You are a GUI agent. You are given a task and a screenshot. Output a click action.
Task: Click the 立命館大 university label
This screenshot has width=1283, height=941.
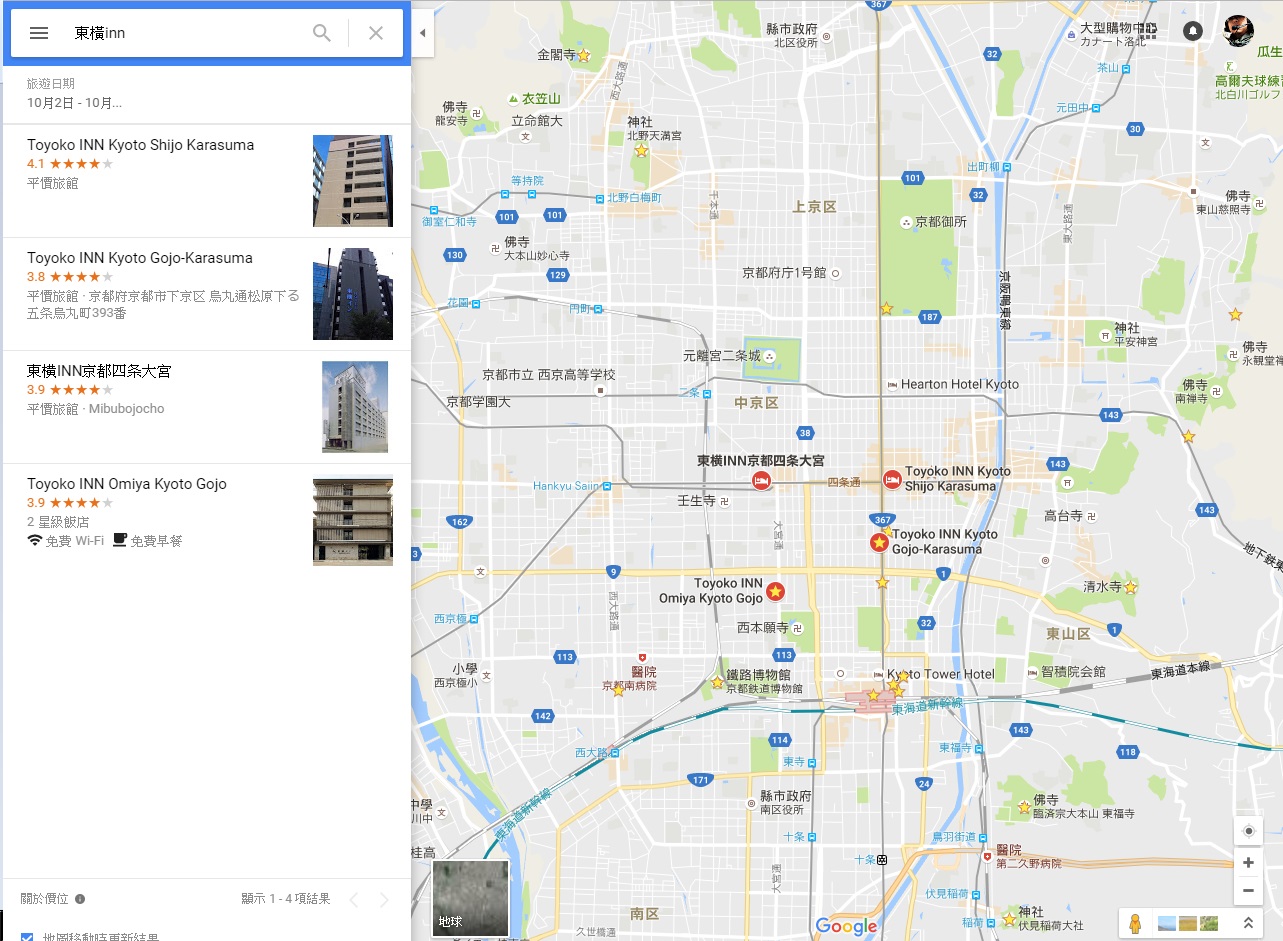537,120
